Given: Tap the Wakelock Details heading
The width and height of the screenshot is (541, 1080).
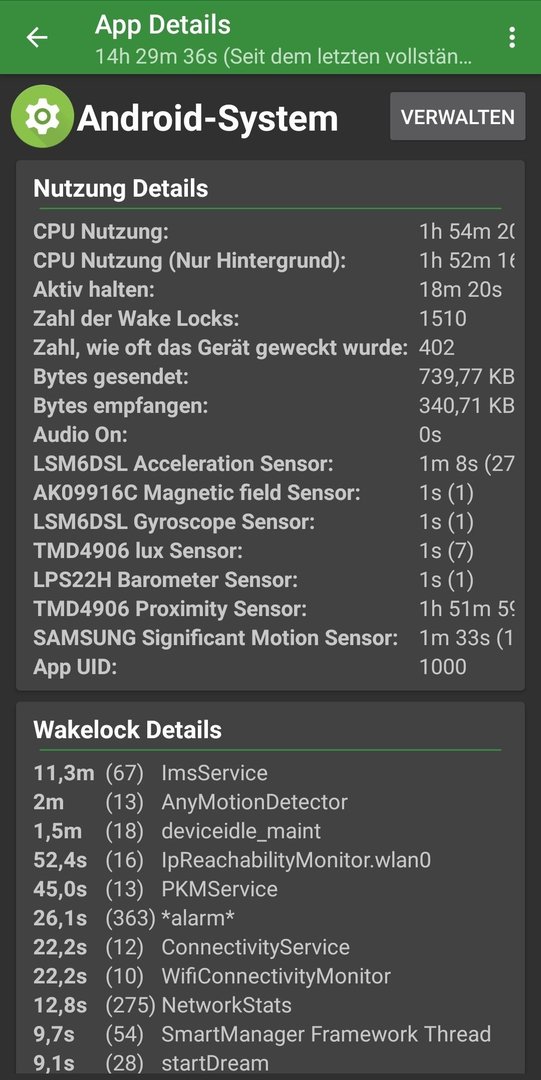Looking at the screenshot, I should pyautogui.click(x=127, y=730).
